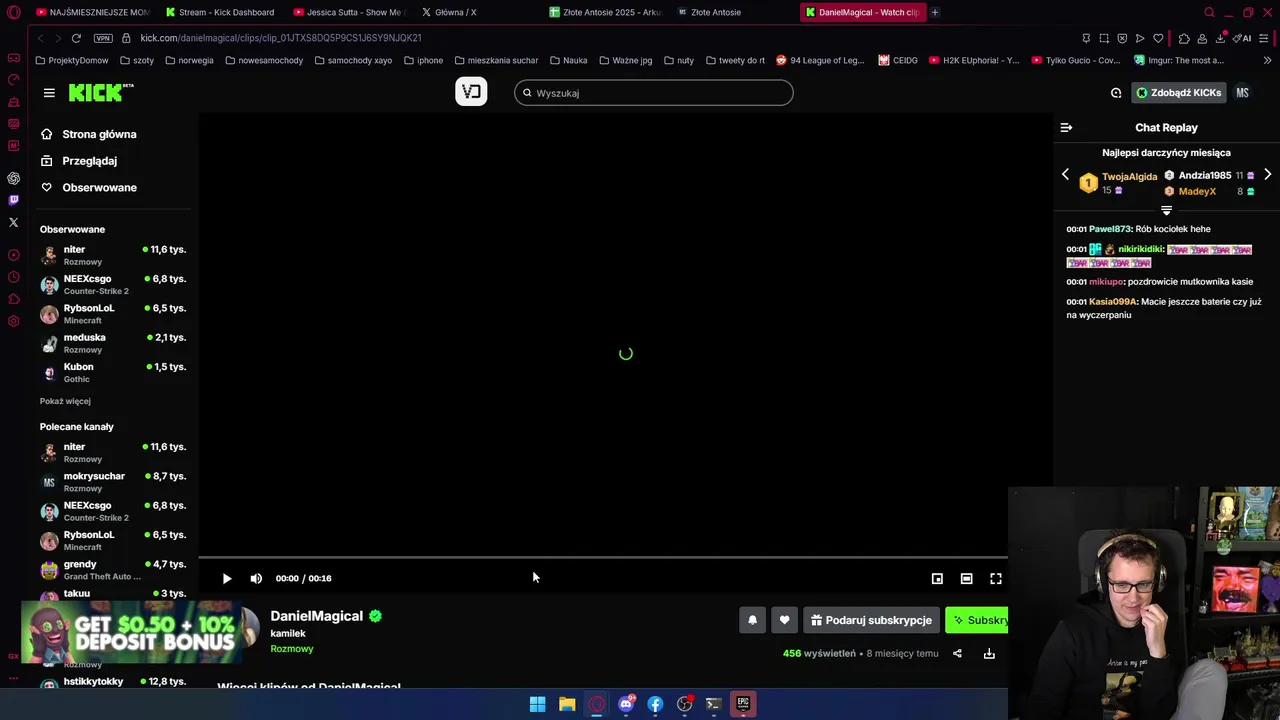Expand the gifters leaderboard arrow
The image size is (1280, 720).
click(1166, 211)
